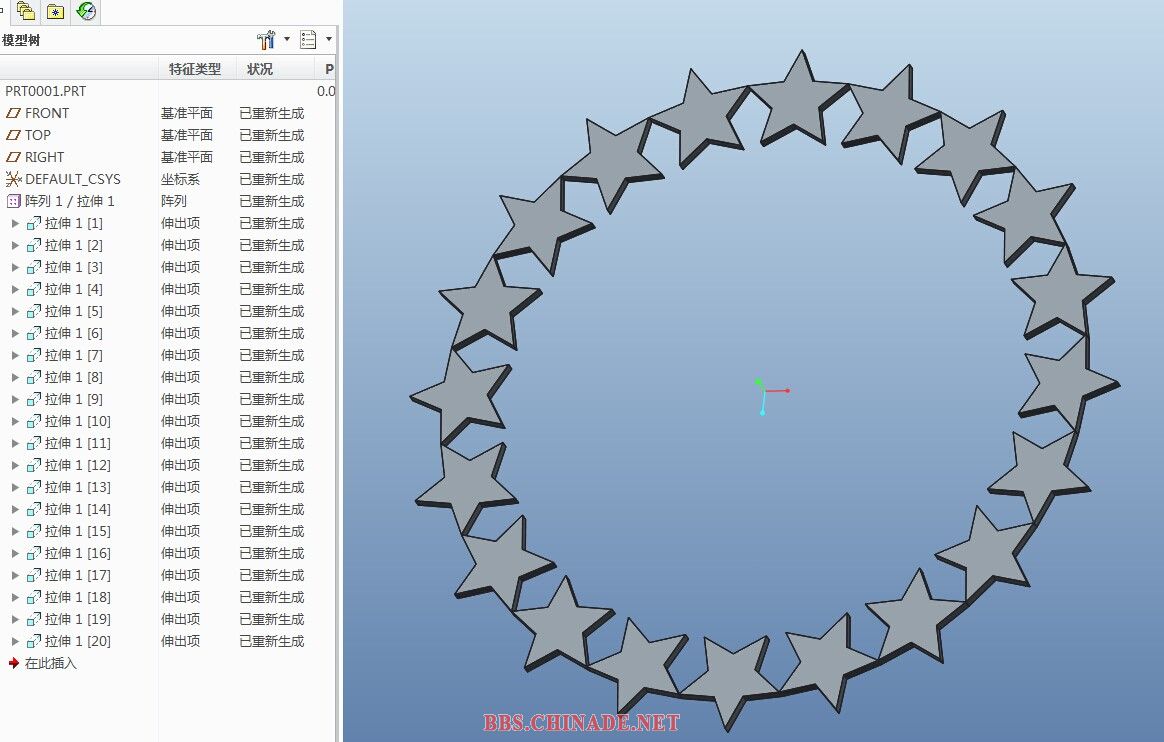The height and width of the screenshot is (742, 1164).
Task: Open the settings dropdown arrow beside hammer icon
Action: (x=287, y=40)
